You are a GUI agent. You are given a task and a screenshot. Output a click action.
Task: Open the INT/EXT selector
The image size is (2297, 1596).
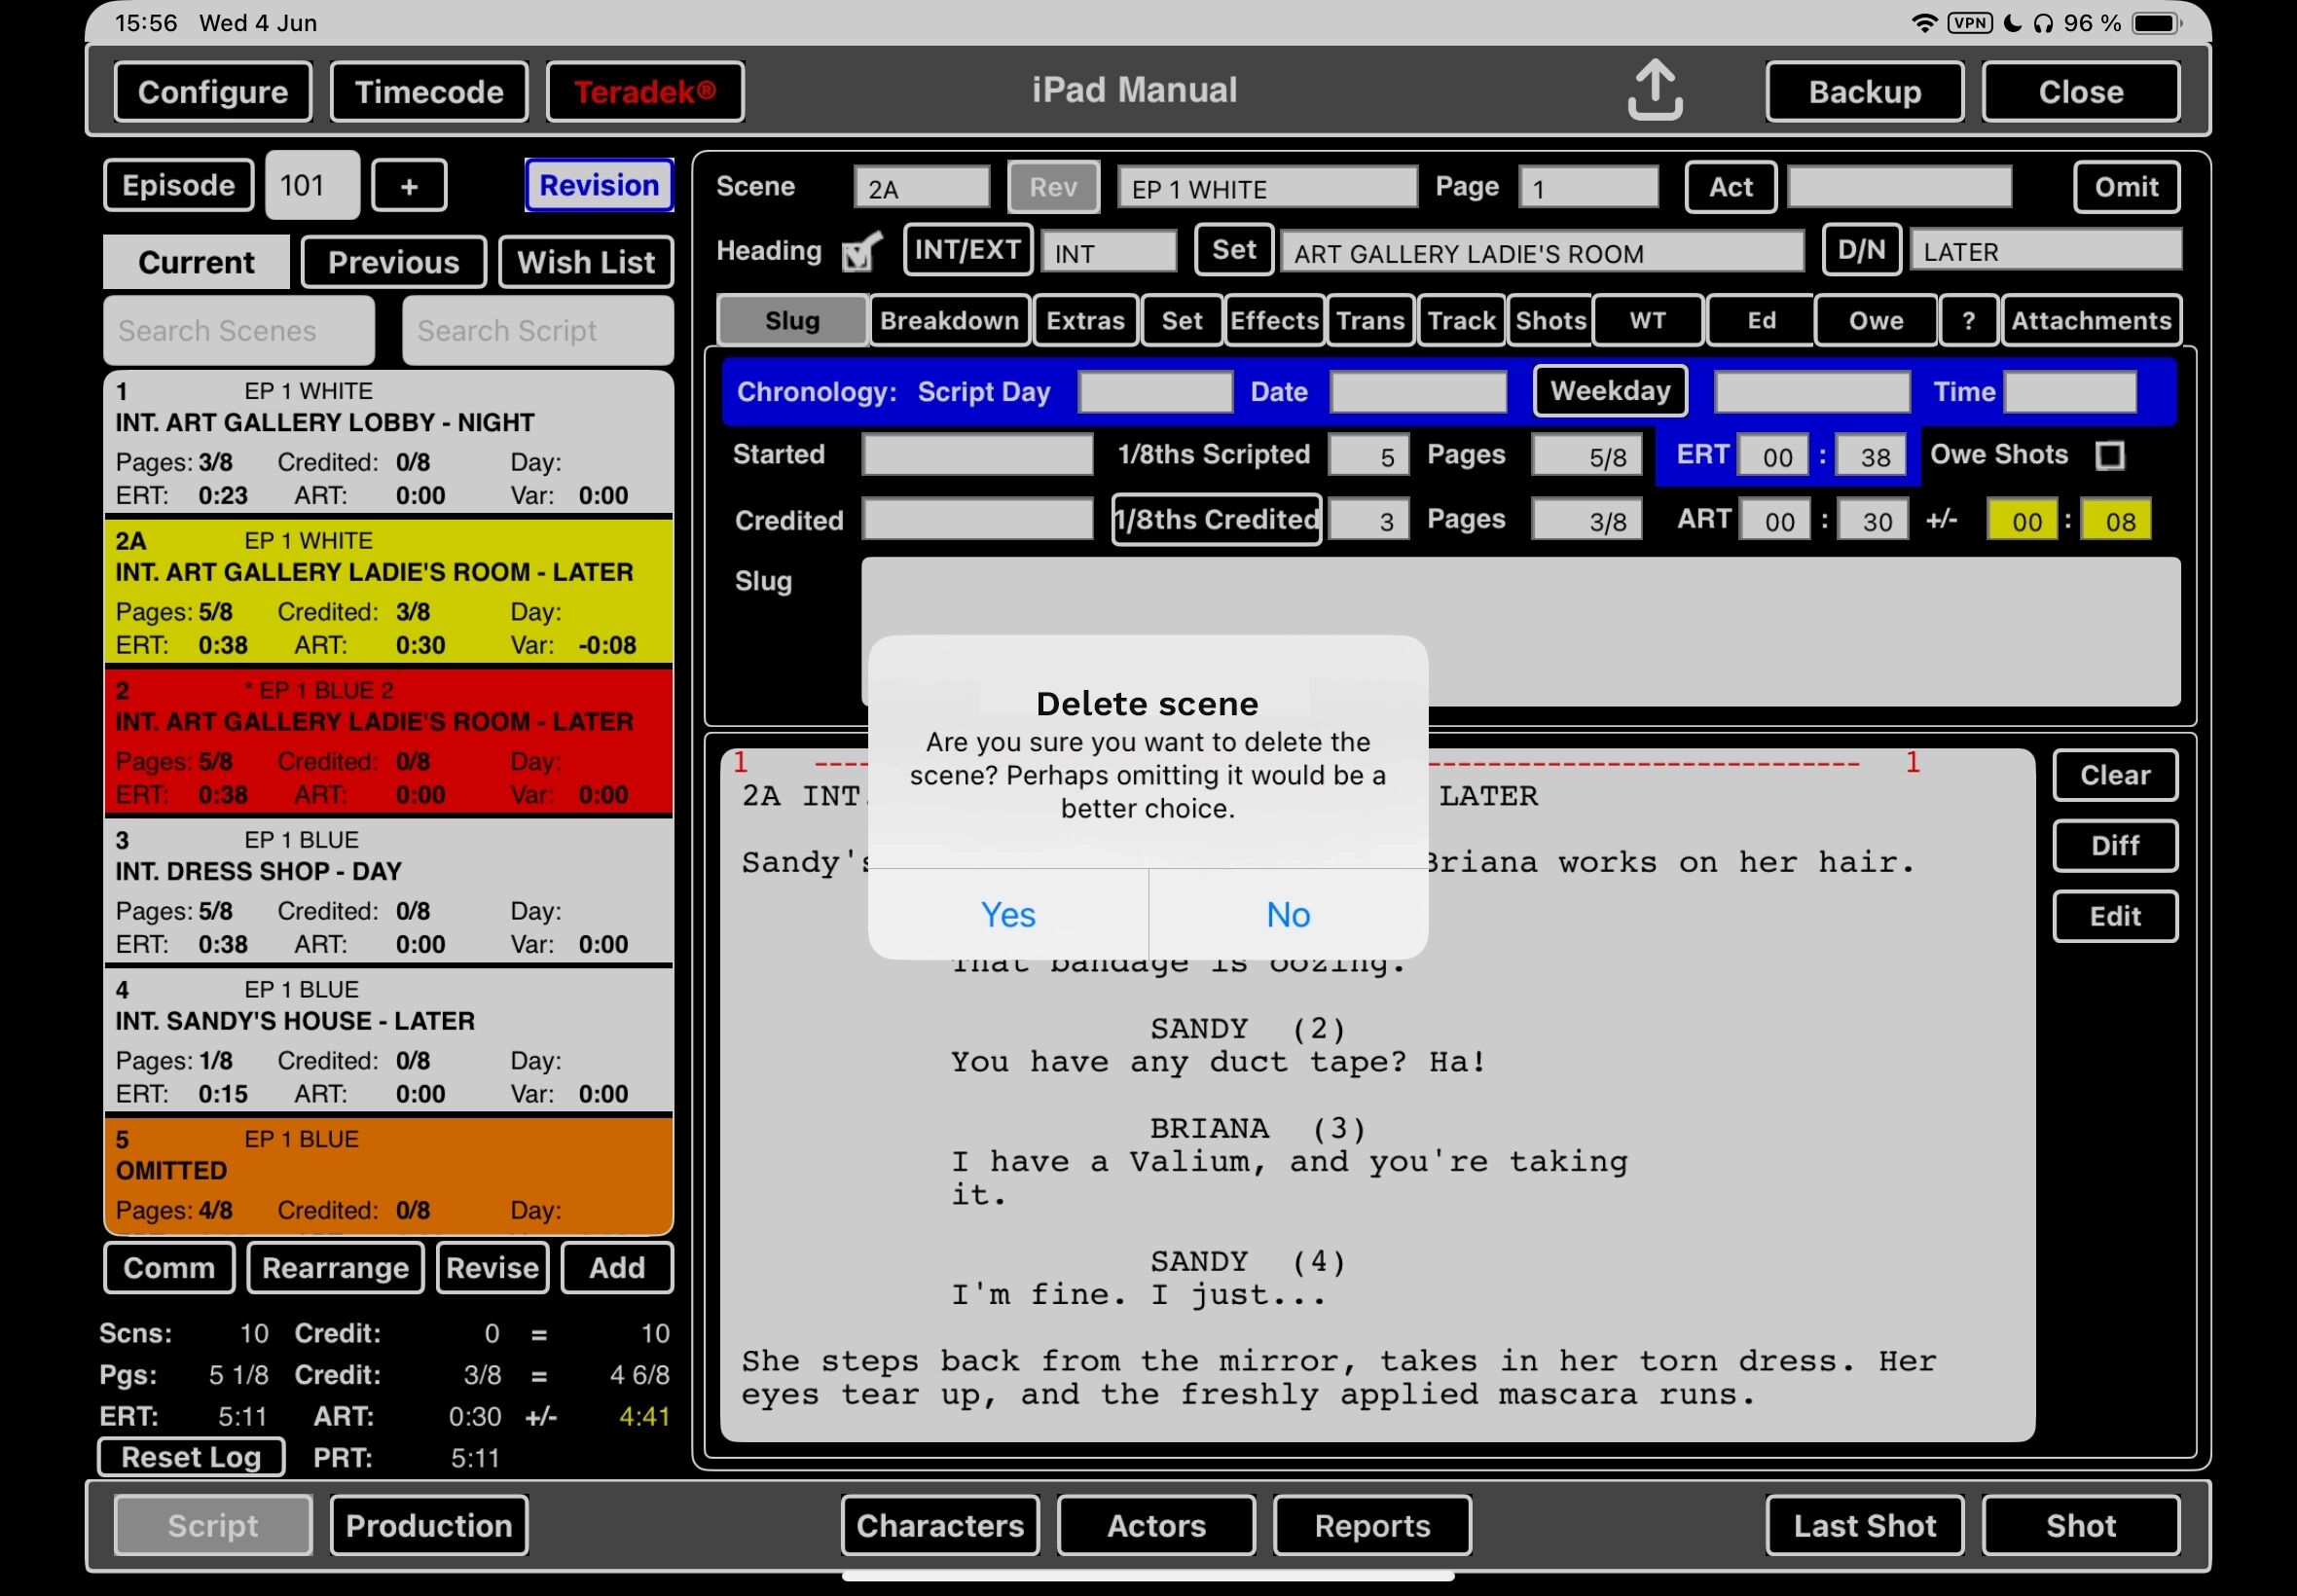point(966,250)
